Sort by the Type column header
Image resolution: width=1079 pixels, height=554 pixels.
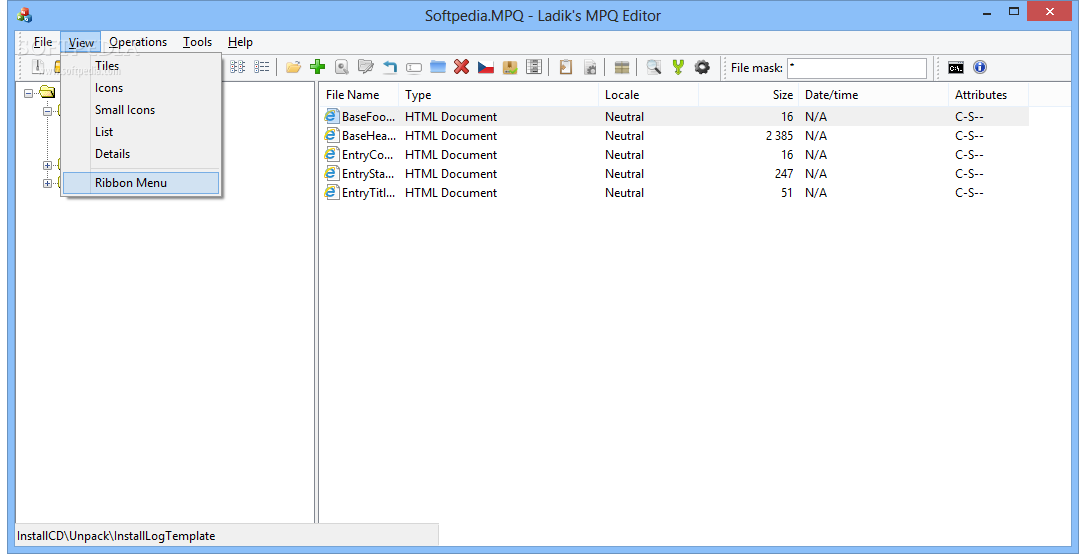[499, 95]
